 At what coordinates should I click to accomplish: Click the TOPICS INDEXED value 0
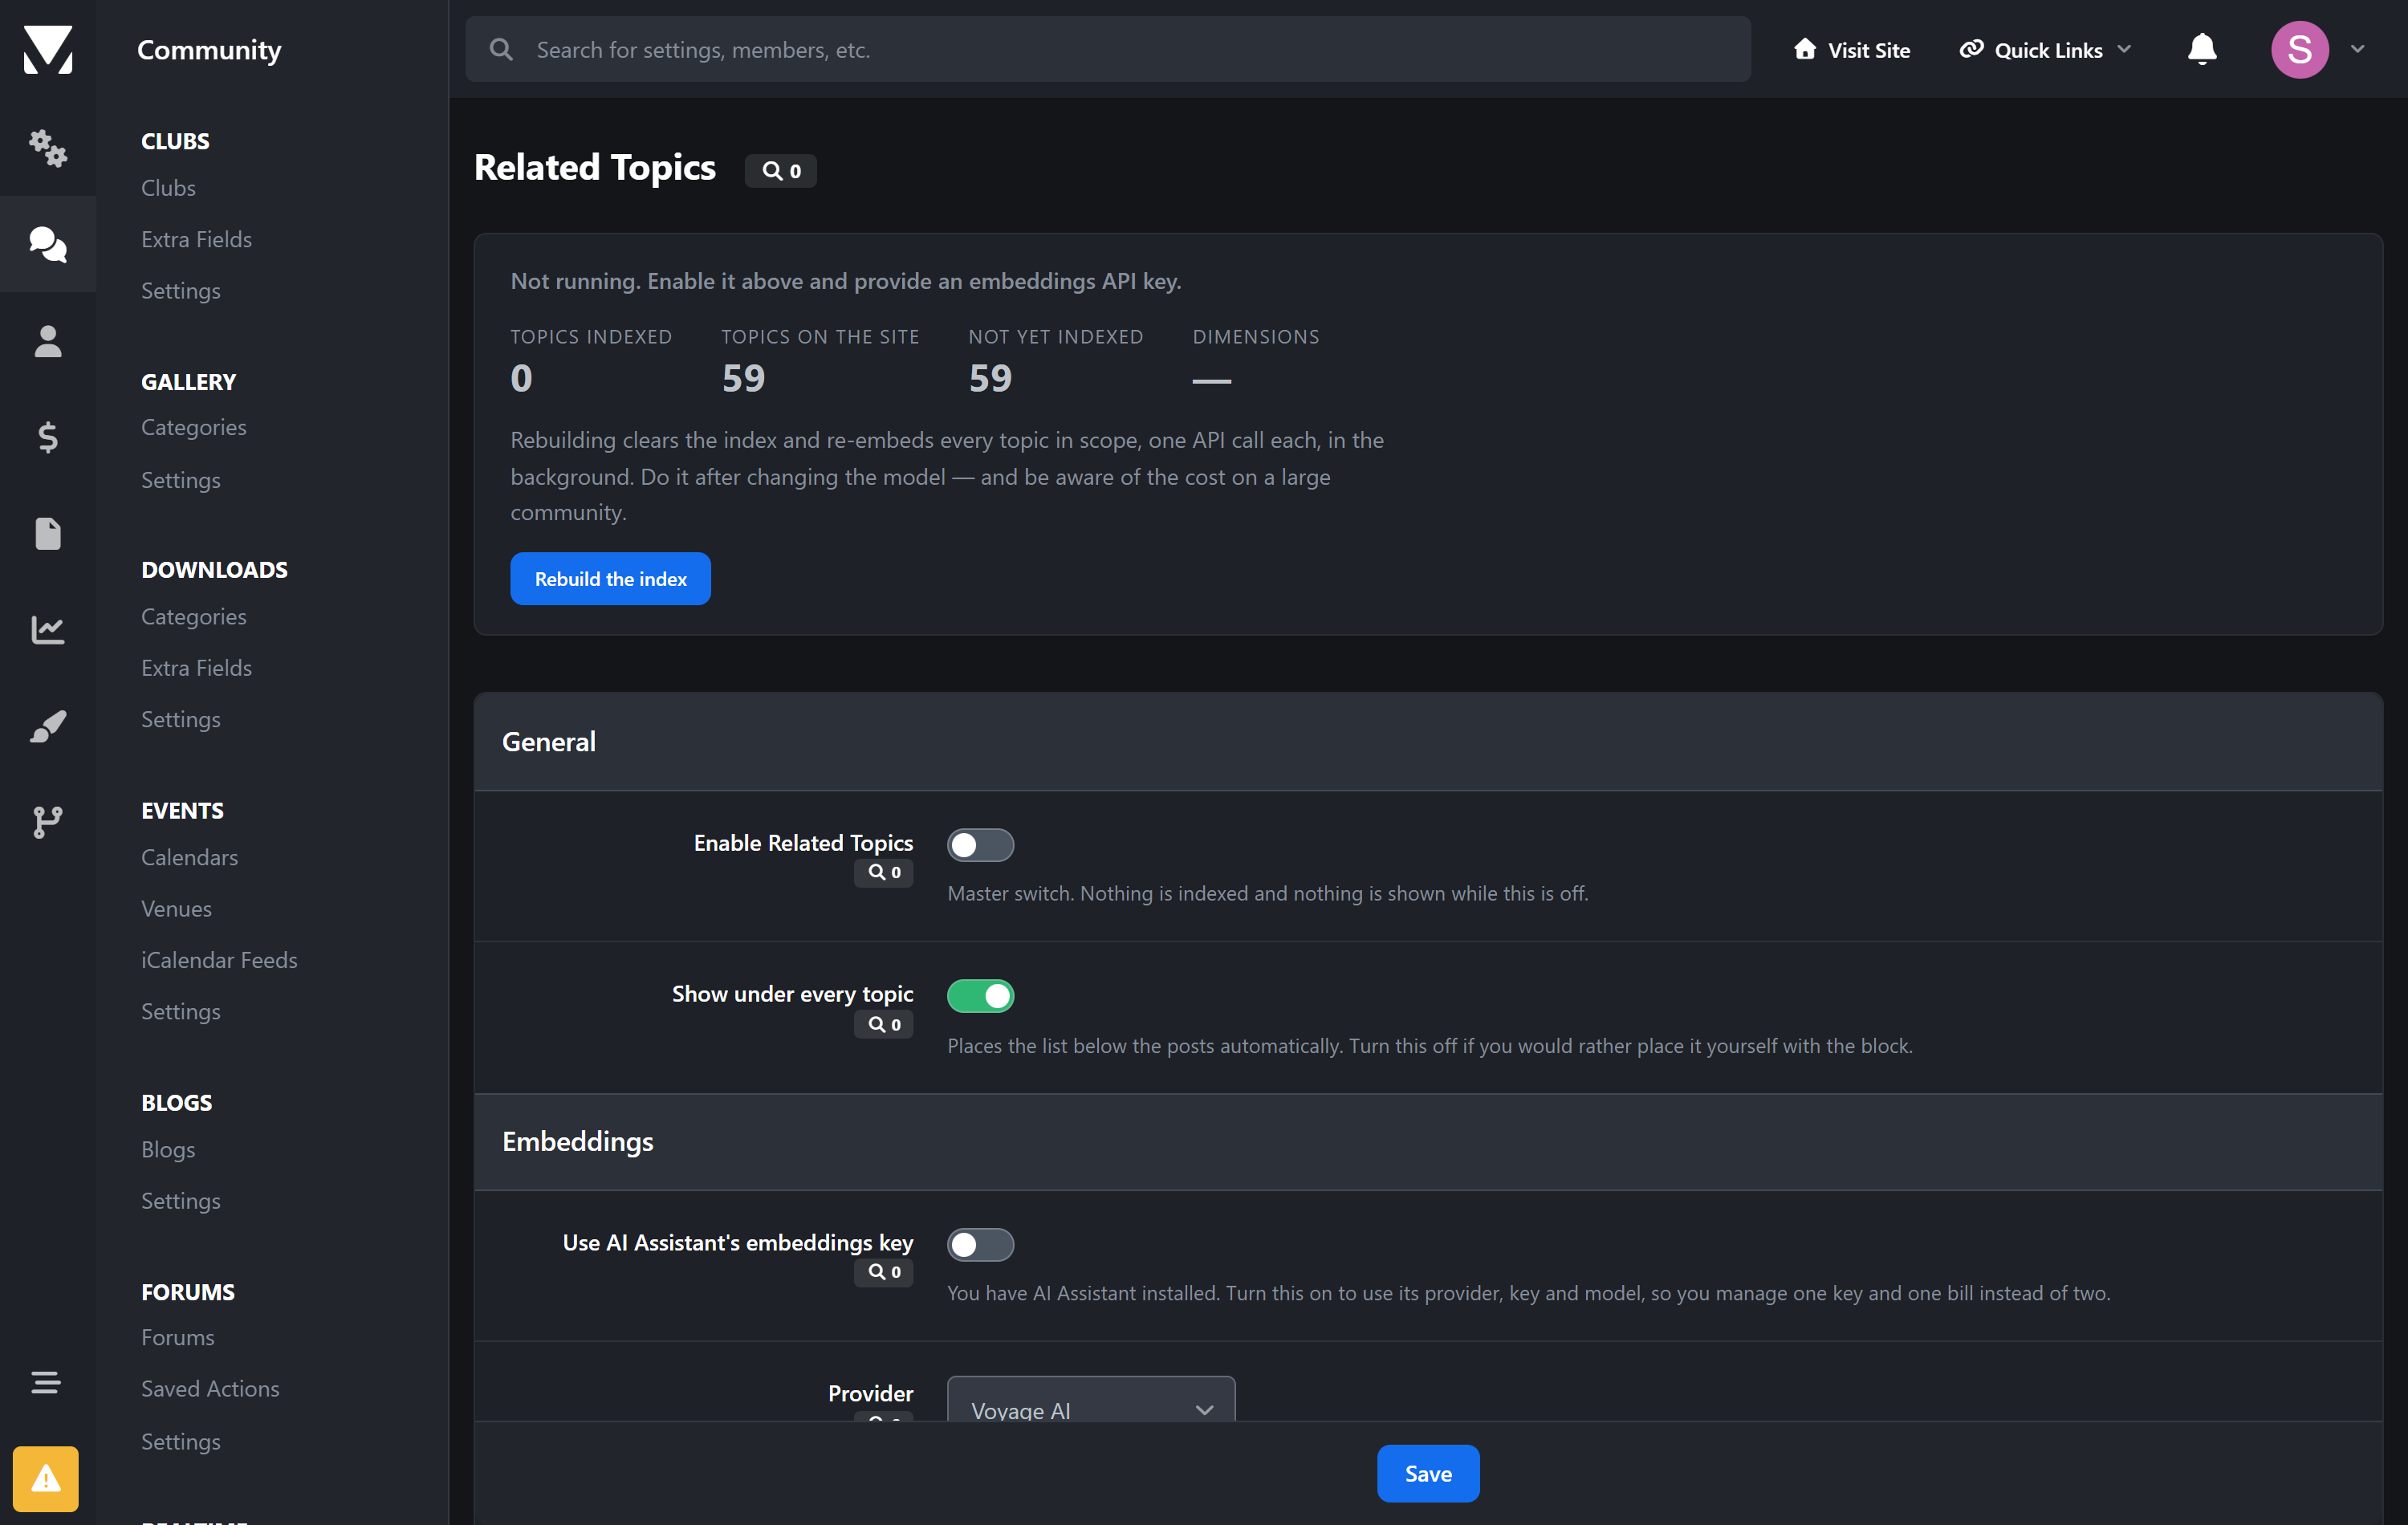522,378
